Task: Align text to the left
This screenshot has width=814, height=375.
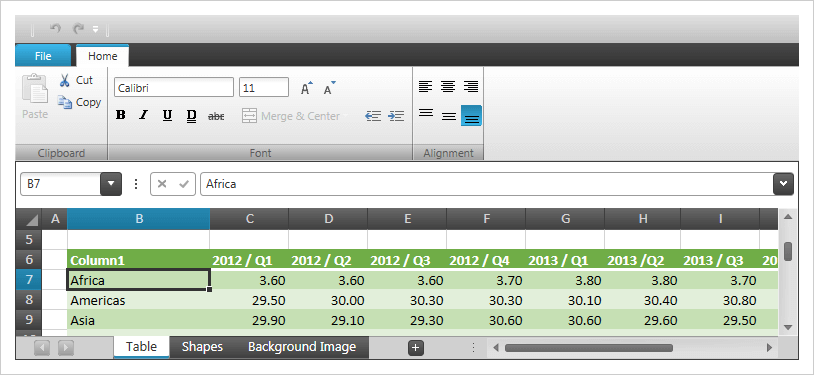Action: (425, 86)
